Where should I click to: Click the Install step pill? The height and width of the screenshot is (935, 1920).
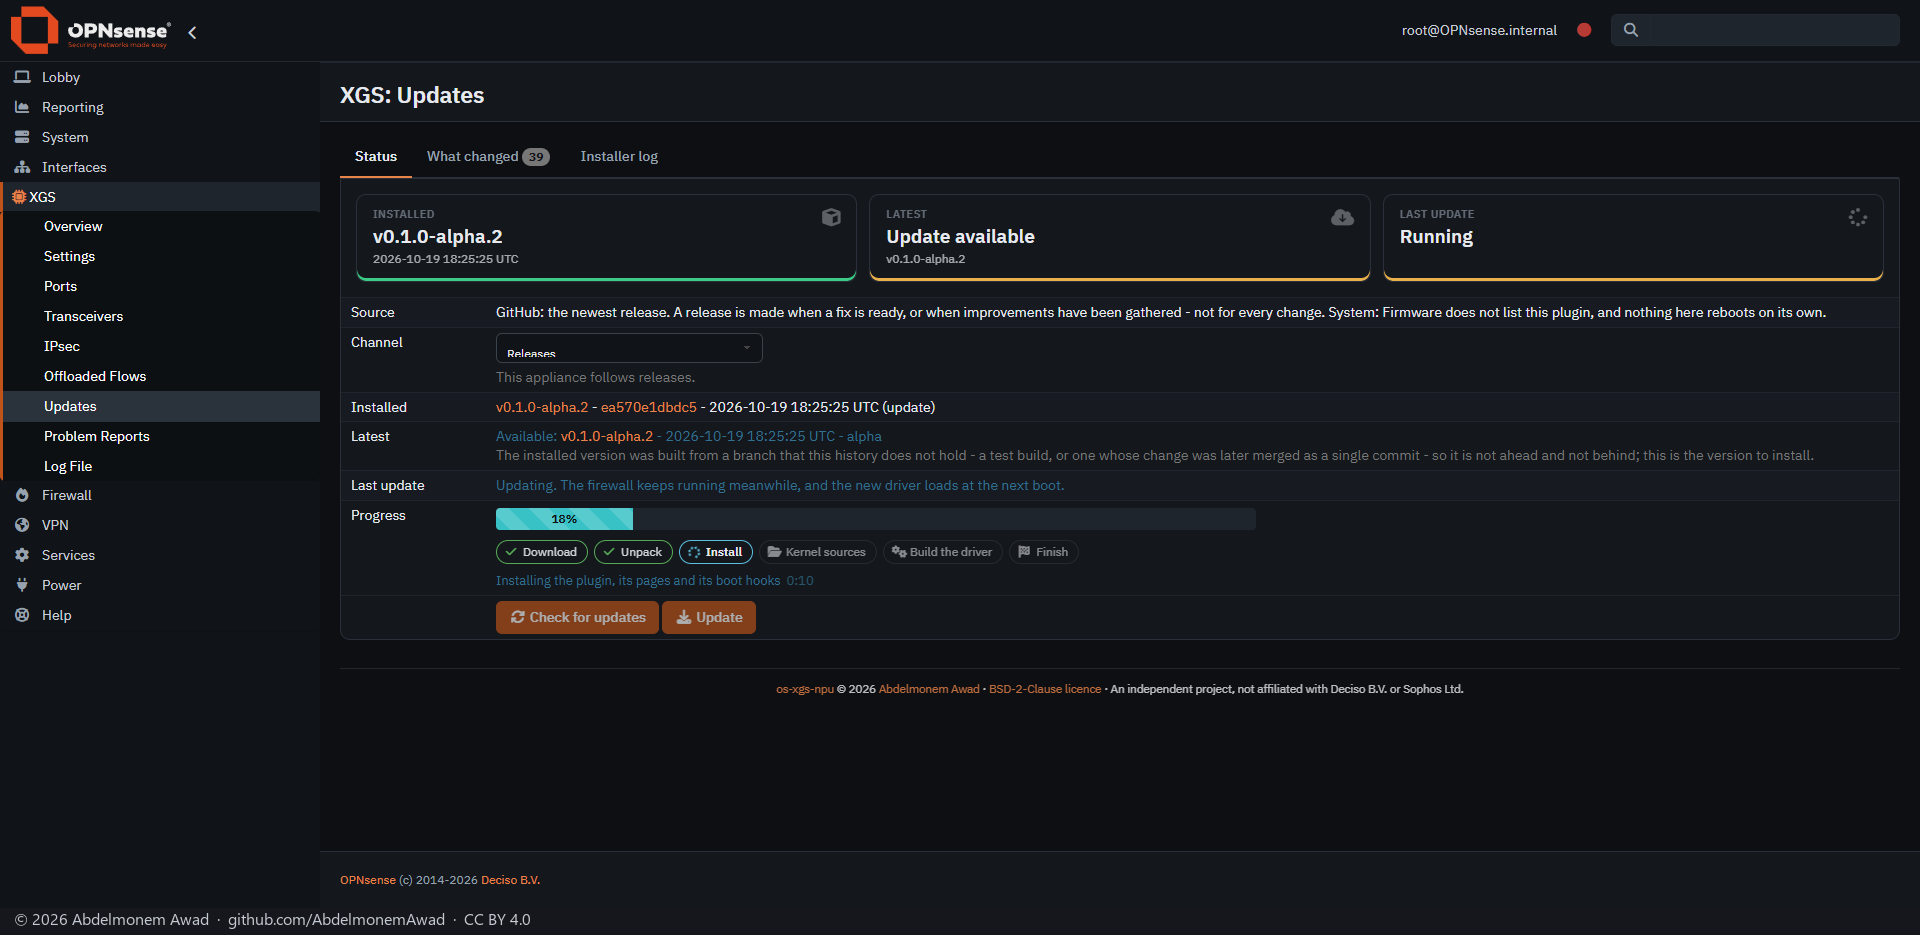[x=716, y=552]
